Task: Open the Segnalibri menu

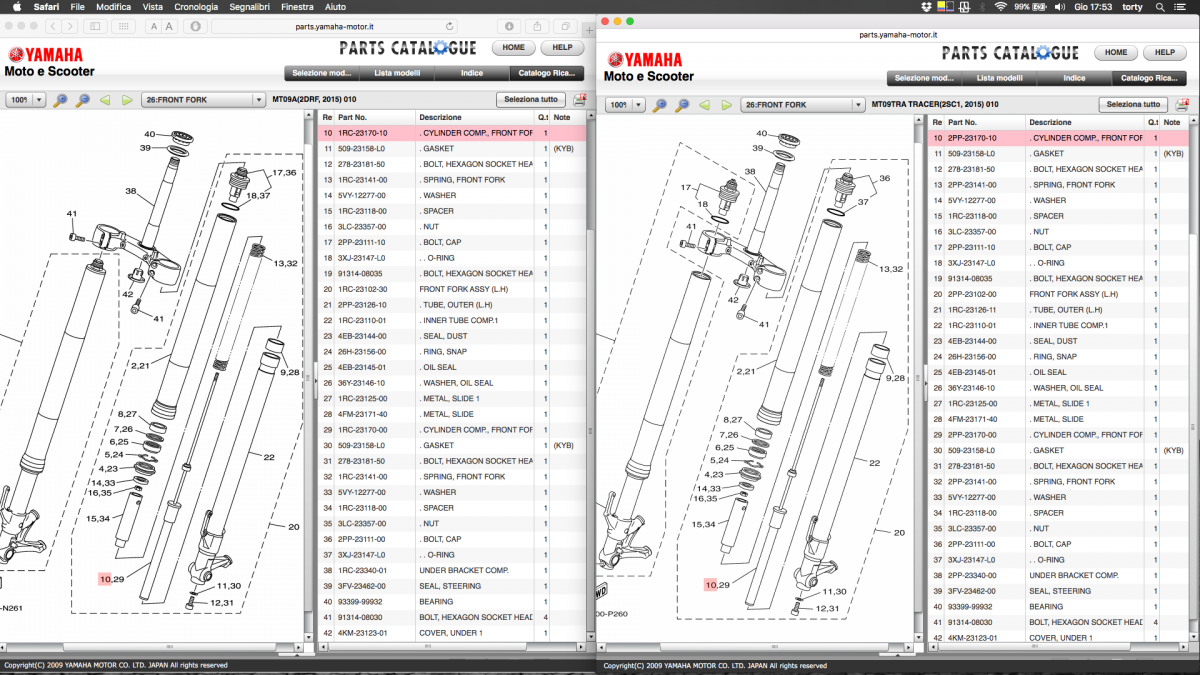Action: tap(250, 7)
